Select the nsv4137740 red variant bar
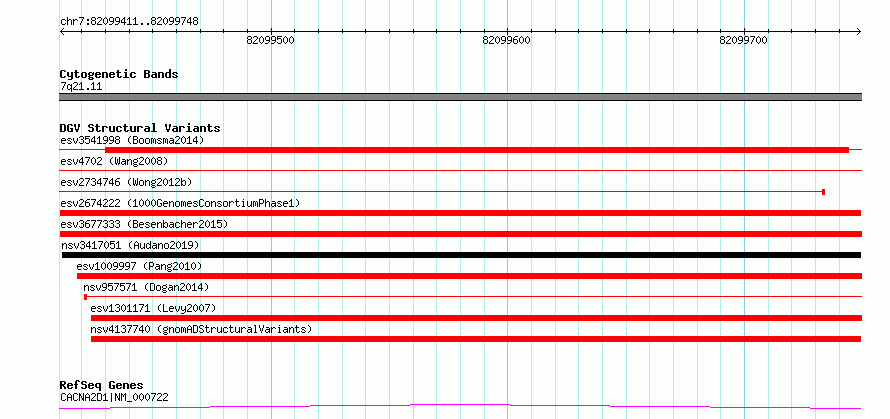 [476, 339]
